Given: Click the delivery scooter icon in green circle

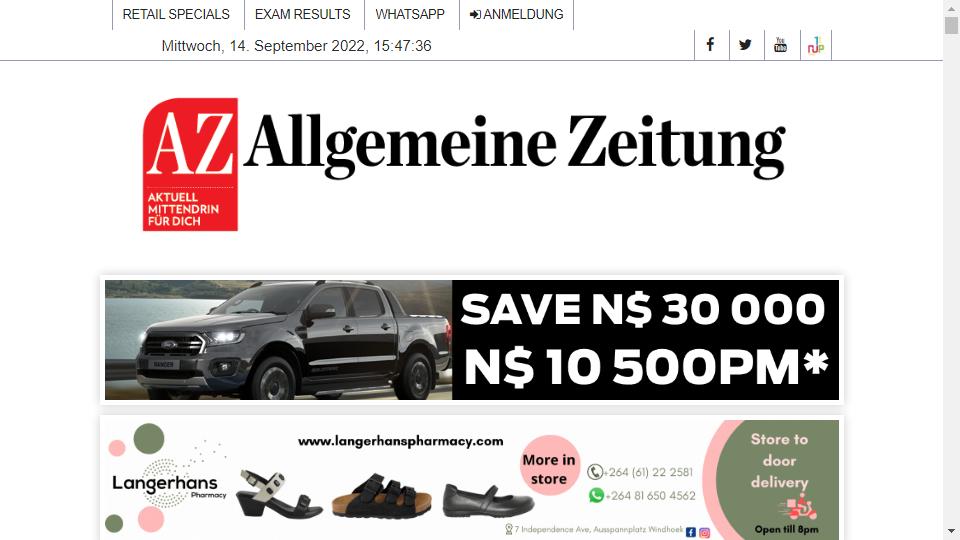Looking at the screenshot, I should (x=798, y=508).
